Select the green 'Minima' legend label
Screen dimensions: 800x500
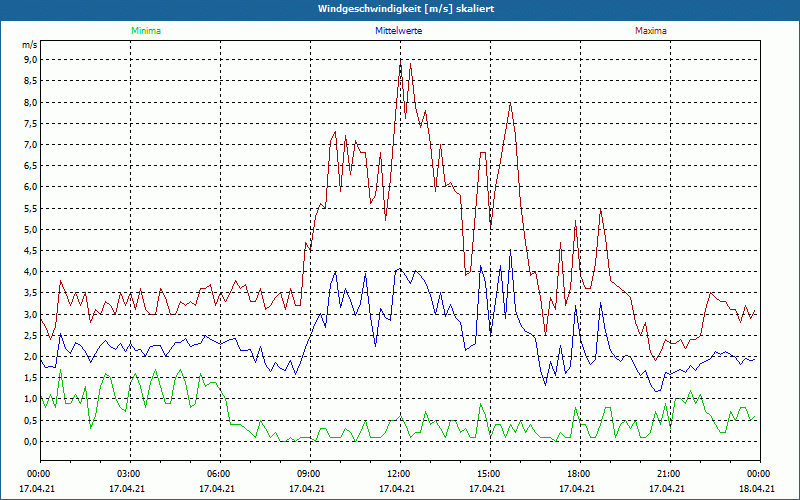coord(146,31)
